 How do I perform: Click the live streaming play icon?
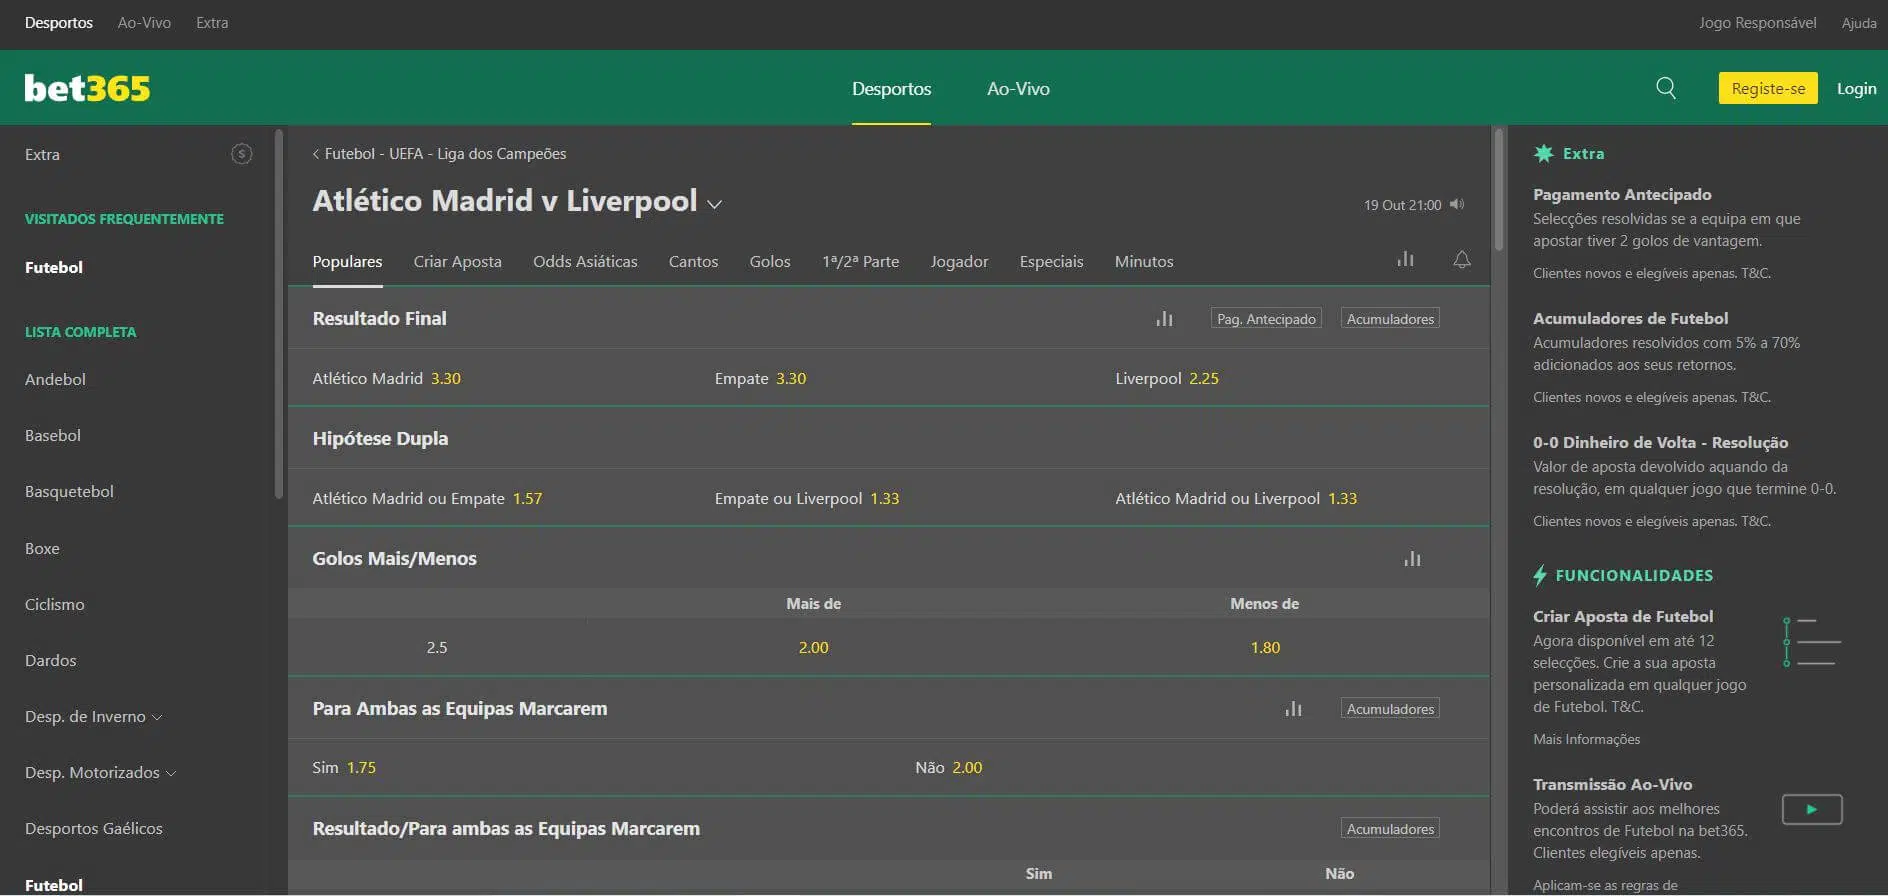[x=1812, y=809]
